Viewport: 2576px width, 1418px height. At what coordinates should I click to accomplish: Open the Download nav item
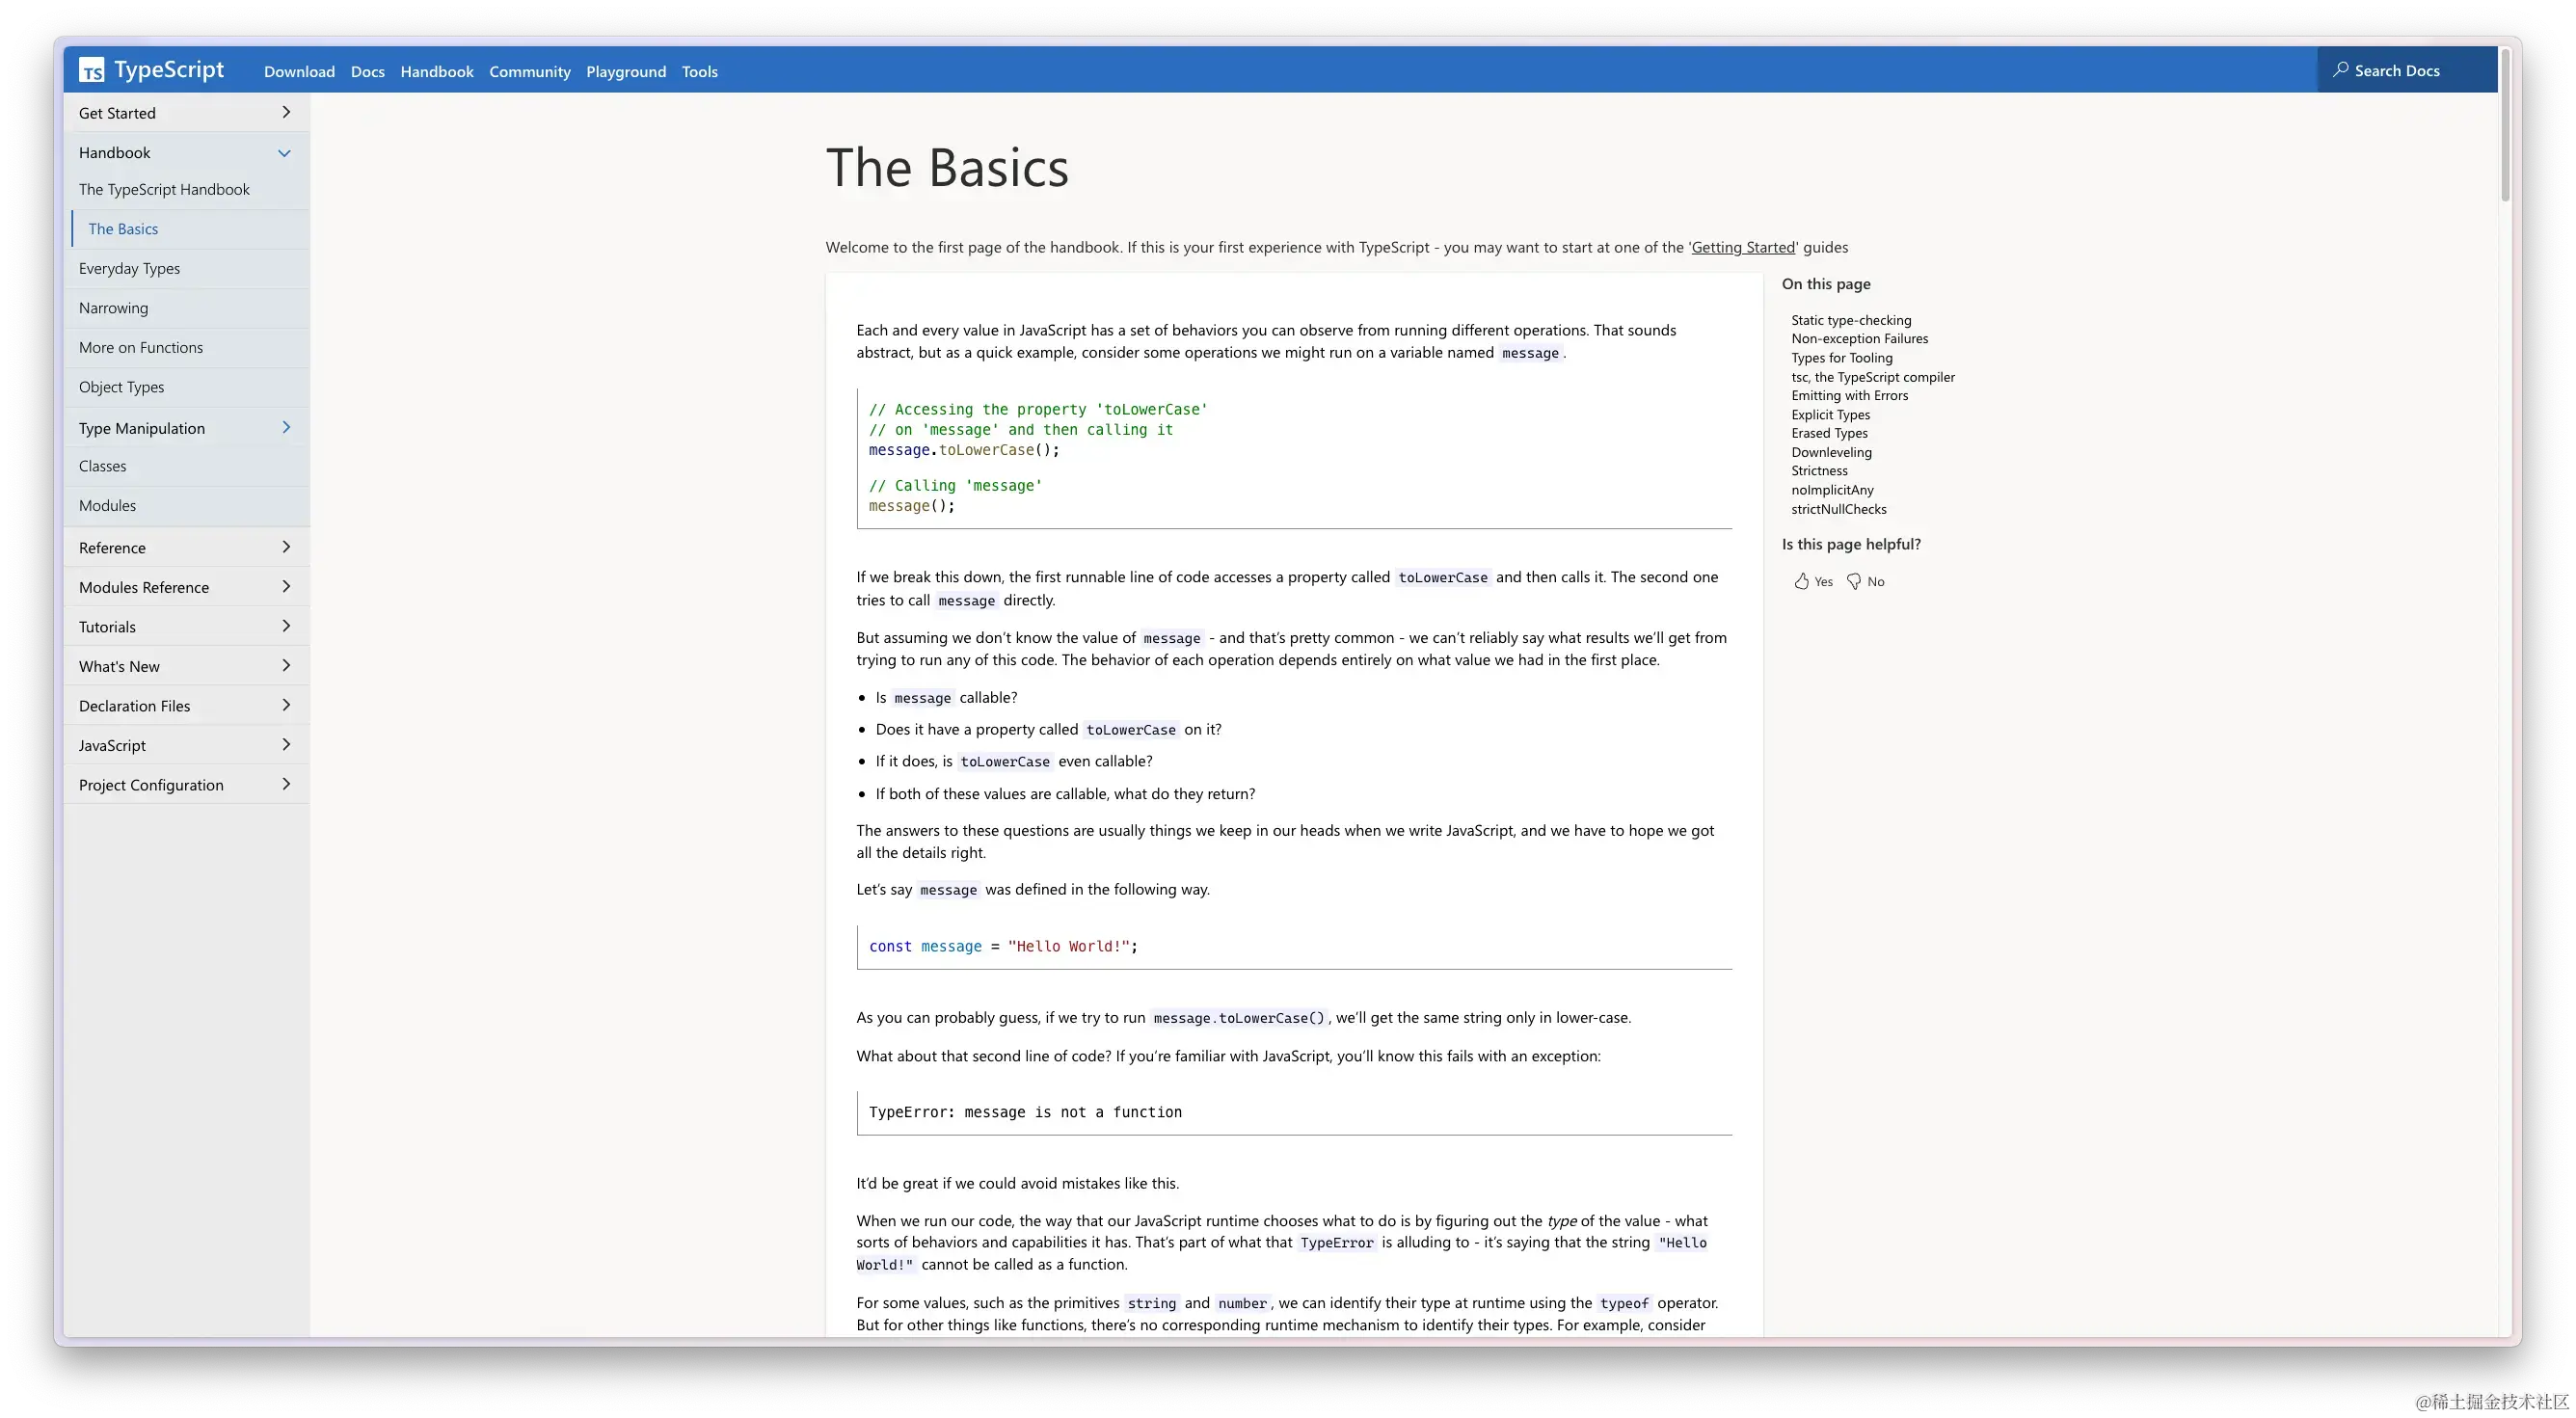click(299, 72)
